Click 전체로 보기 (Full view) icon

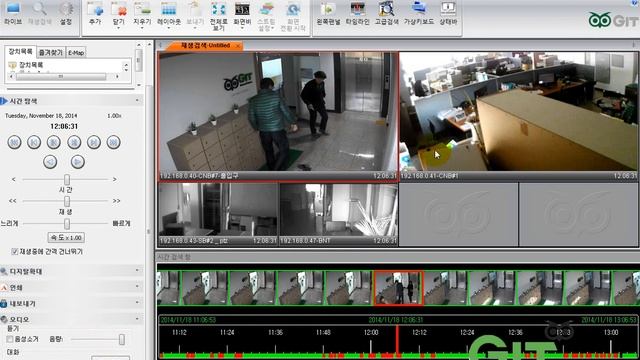click(x=218, y=16)
